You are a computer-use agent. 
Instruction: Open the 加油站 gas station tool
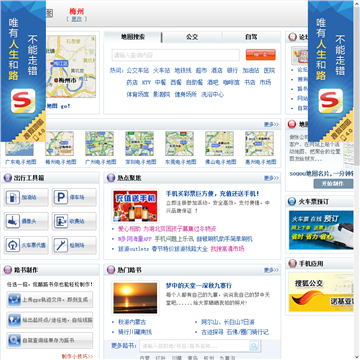click(26, 197)
